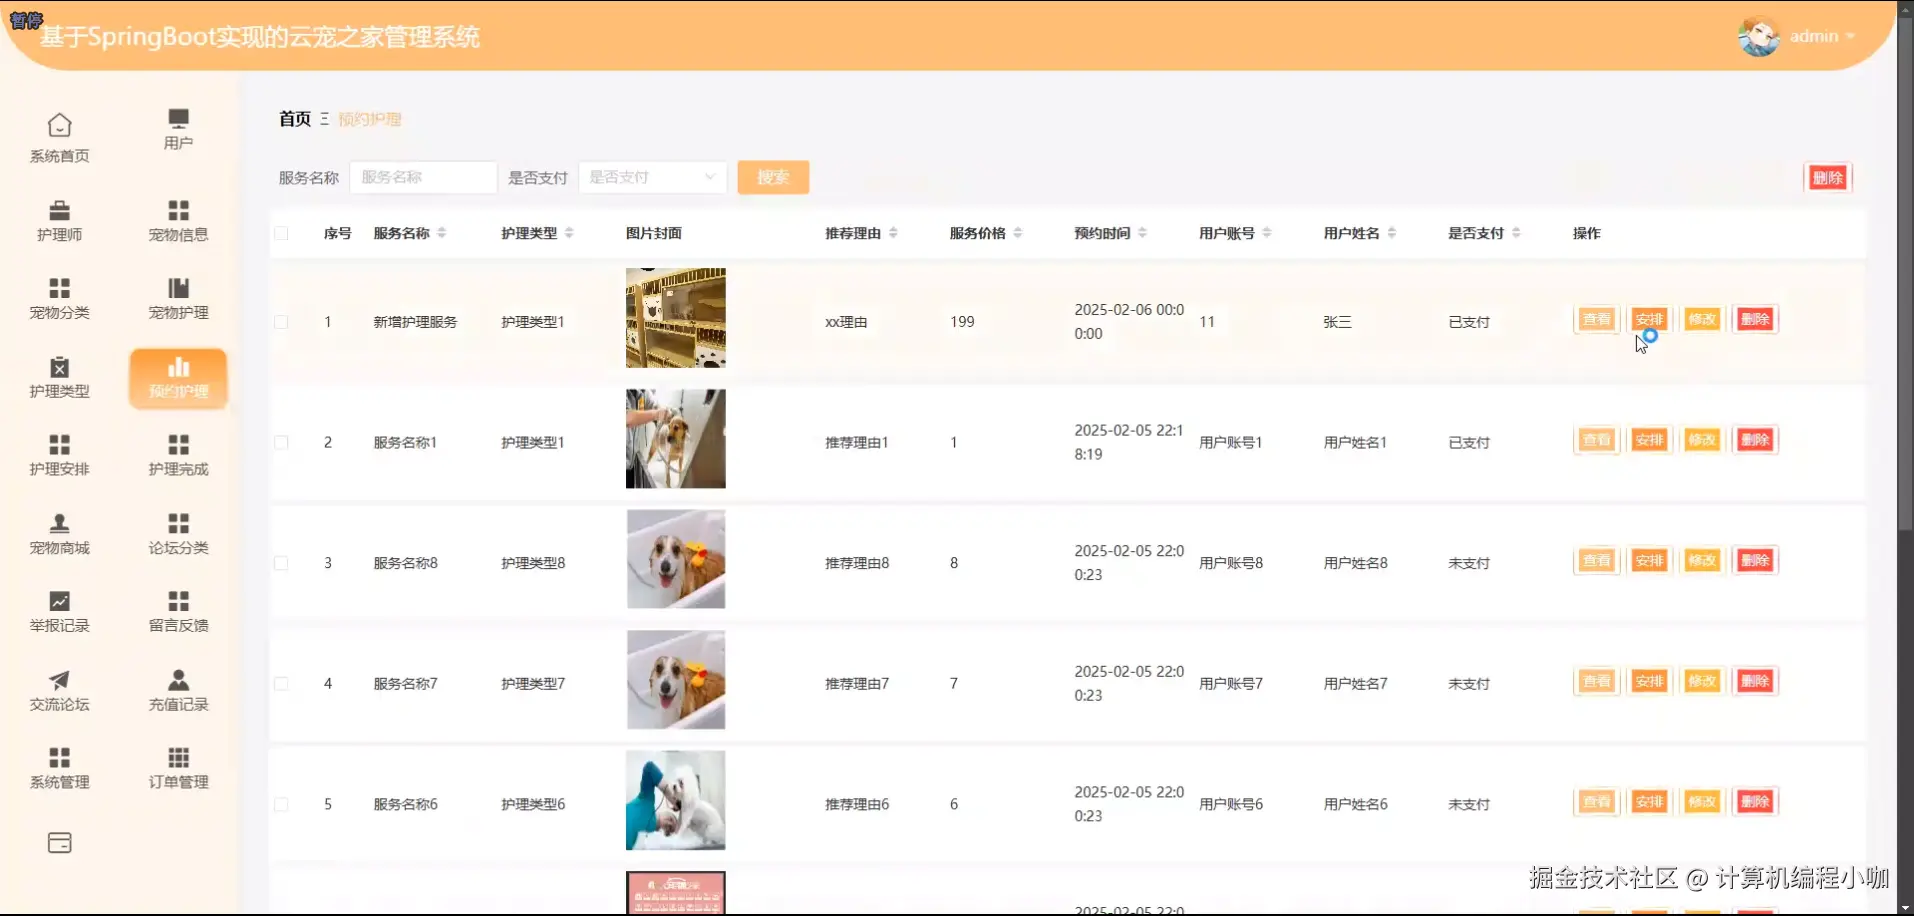
Task: Sort by the 服务价格 column arrows
Action: (1018, 233)
